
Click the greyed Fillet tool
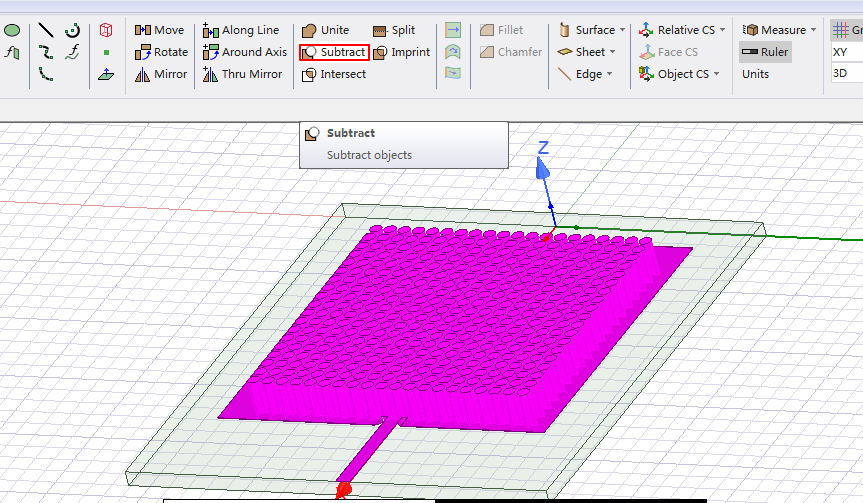(501, 30)
